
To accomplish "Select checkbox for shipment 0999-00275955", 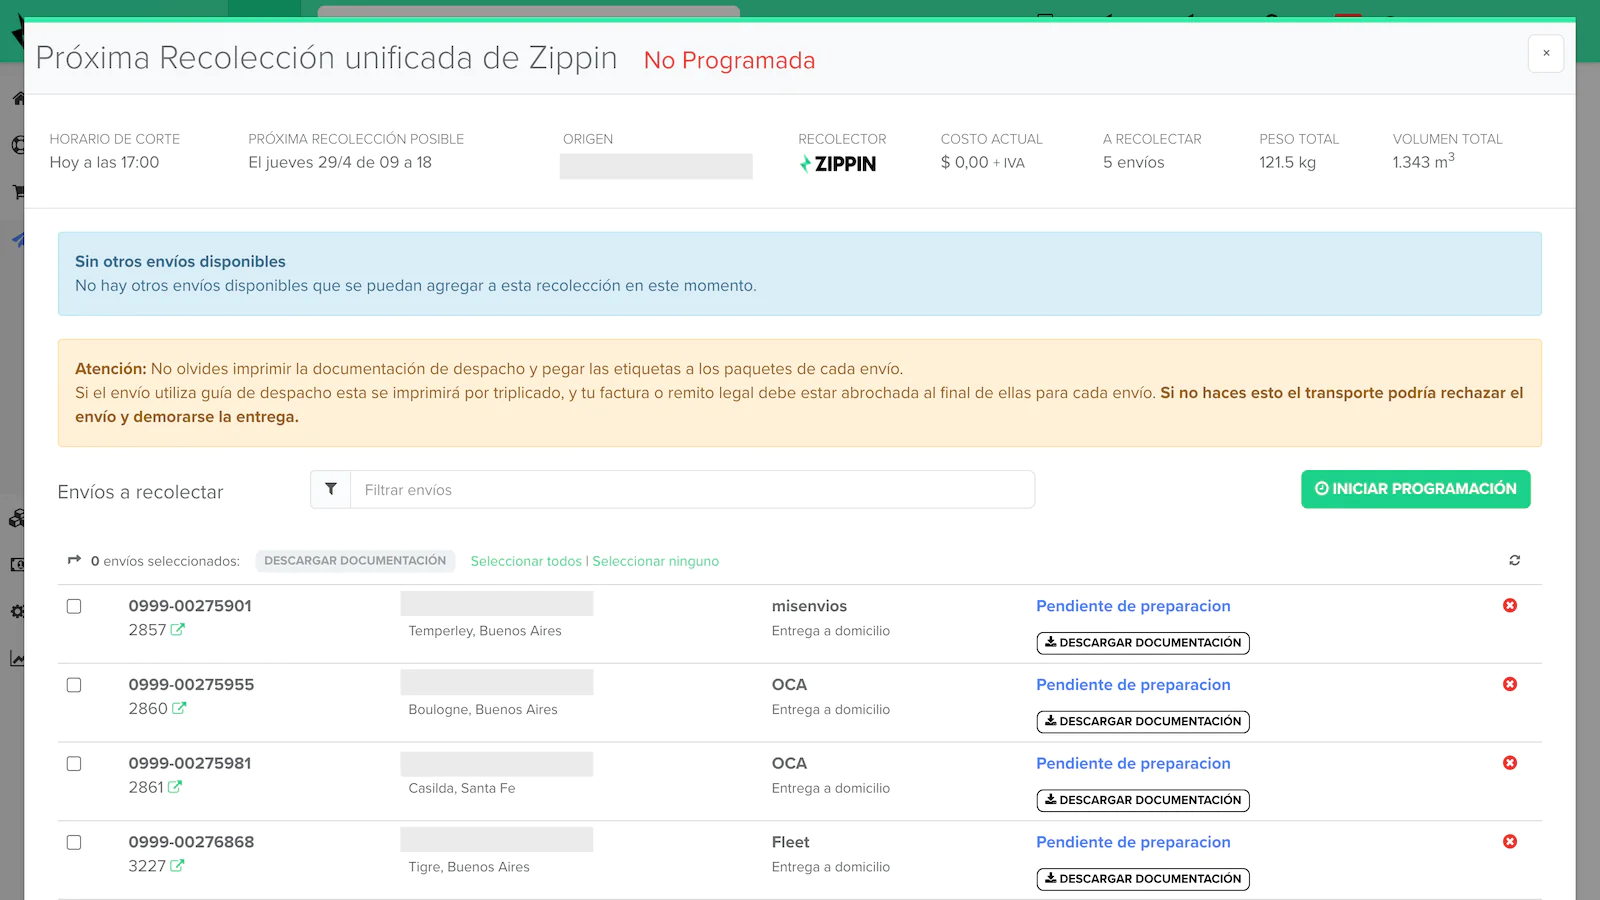I will 74,685.
